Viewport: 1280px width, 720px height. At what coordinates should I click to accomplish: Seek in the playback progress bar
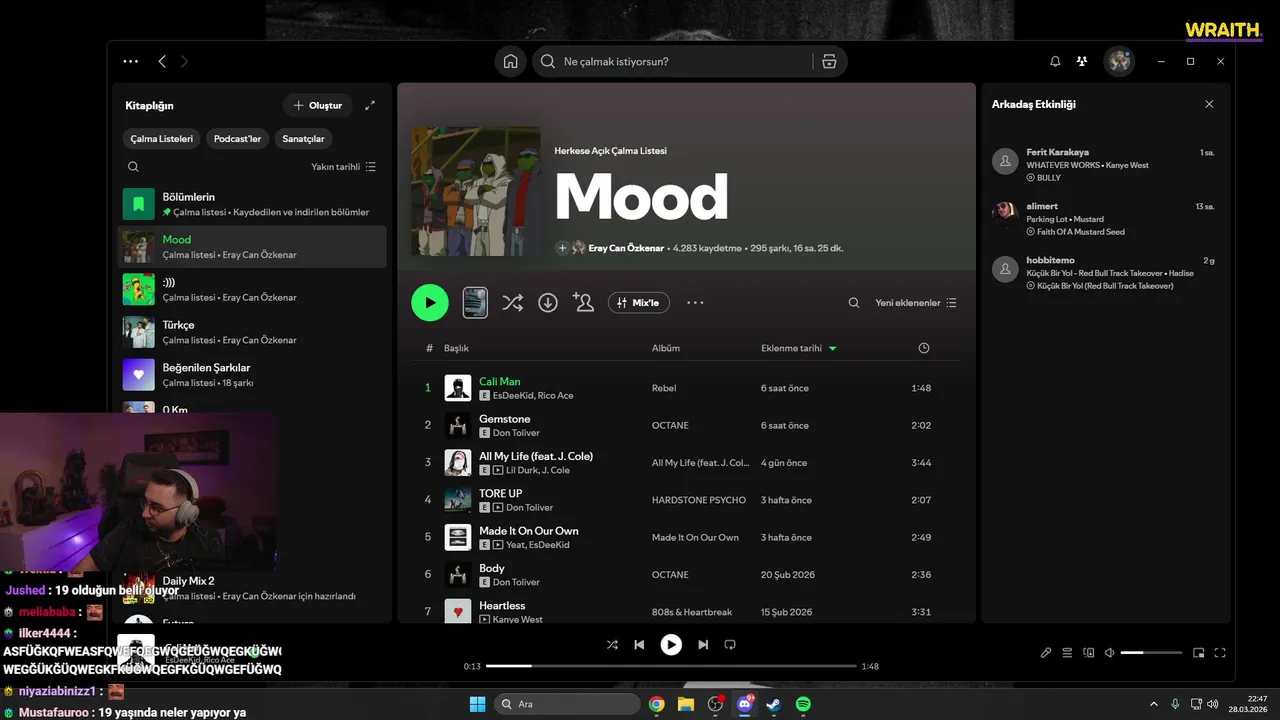(671, 666)
